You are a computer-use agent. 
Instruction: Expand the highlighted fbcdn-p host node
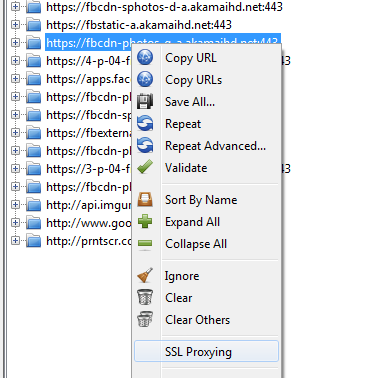click(15, 43)
